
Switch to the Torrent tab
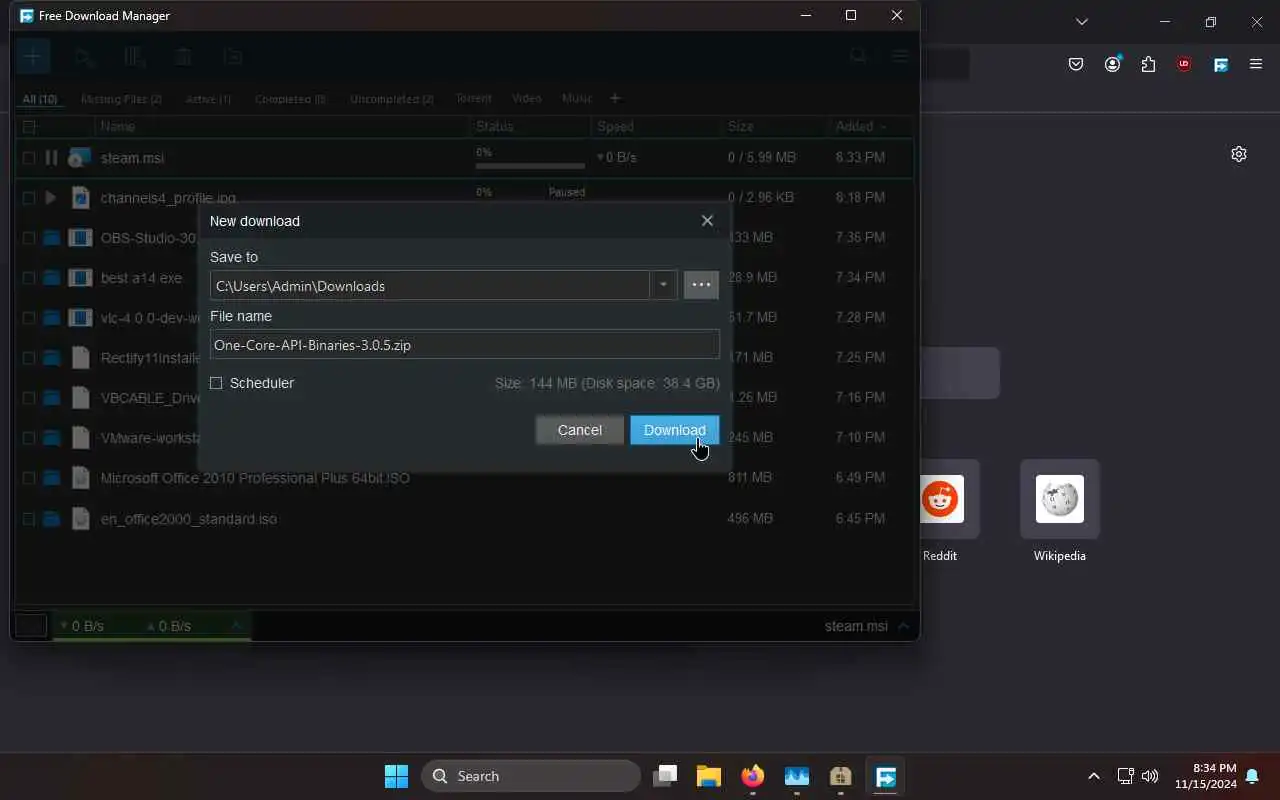(473, 99)
